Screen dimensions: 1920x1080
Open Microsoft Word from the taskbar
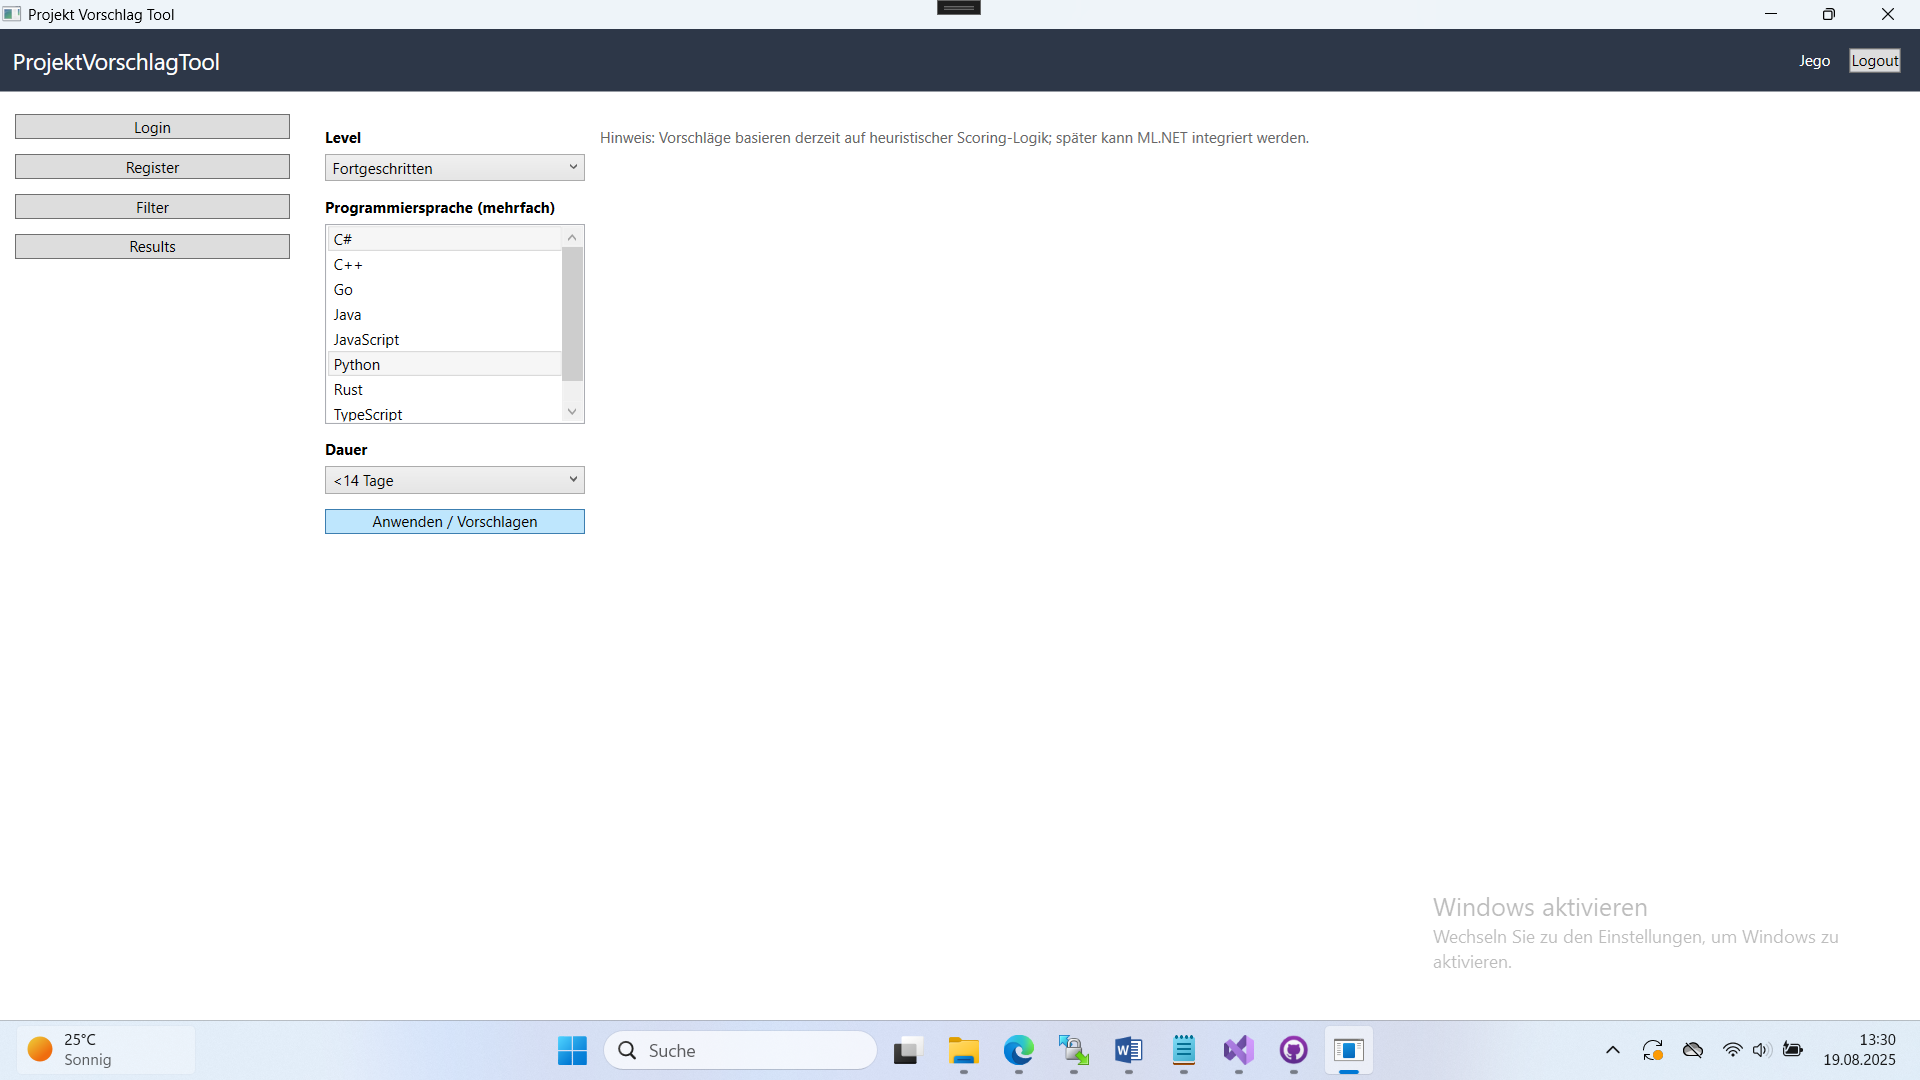point(1128,1051)
